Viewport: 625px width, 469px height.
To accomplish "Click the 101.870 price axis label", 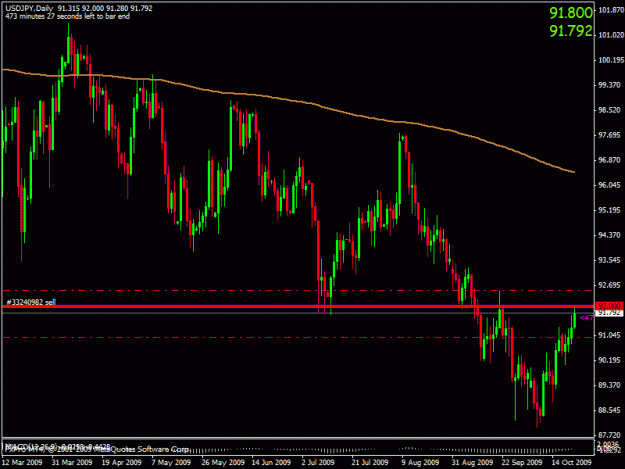I will [611, 10].
